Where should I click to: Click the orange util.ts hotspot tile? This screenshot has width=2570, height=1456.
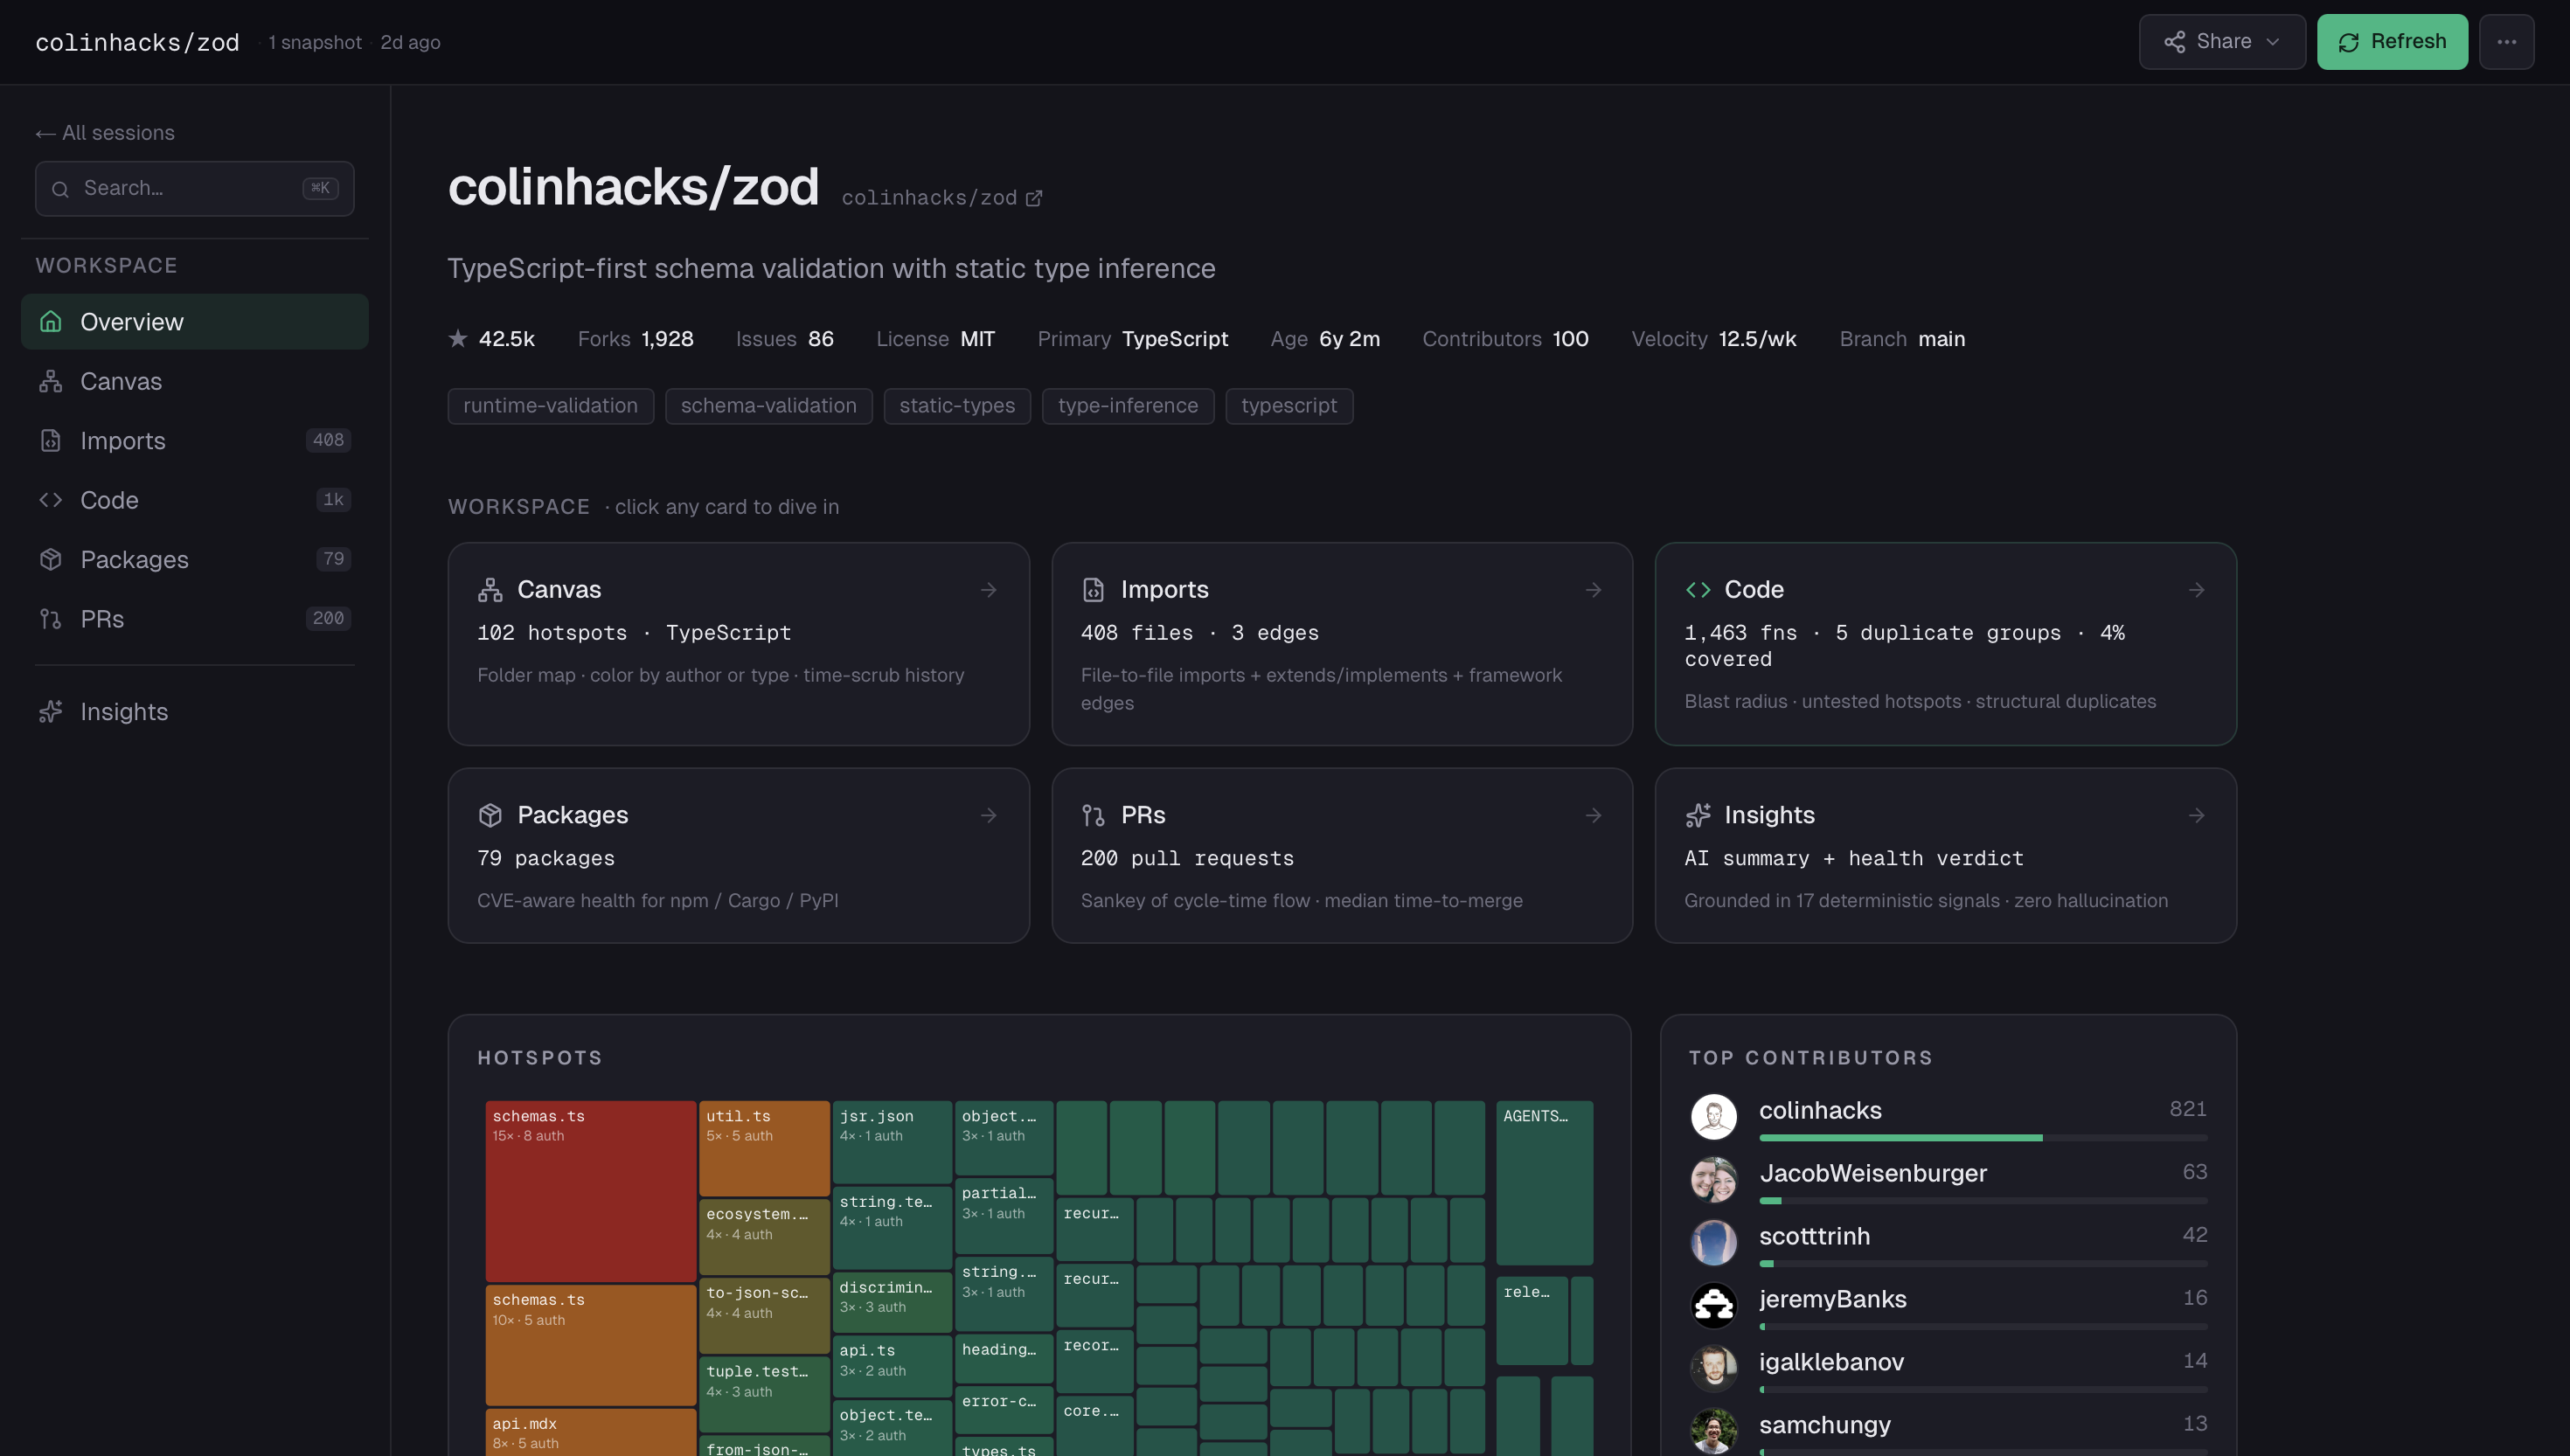coord(764,1148)
